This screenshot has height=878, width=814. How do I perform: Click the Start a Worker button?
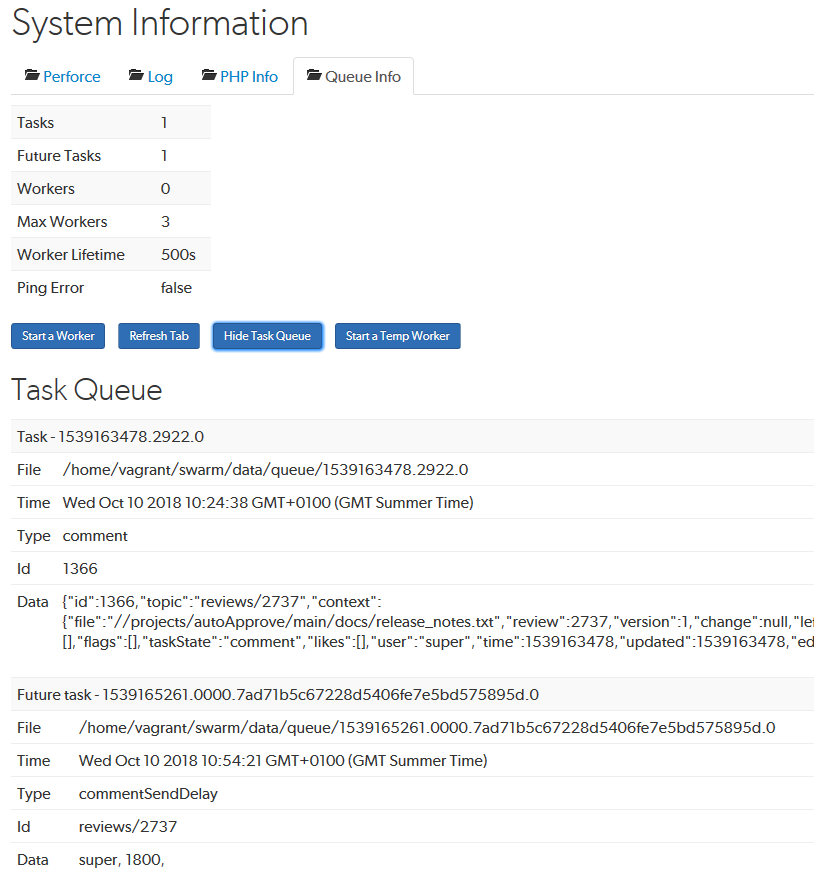point(58,336)
